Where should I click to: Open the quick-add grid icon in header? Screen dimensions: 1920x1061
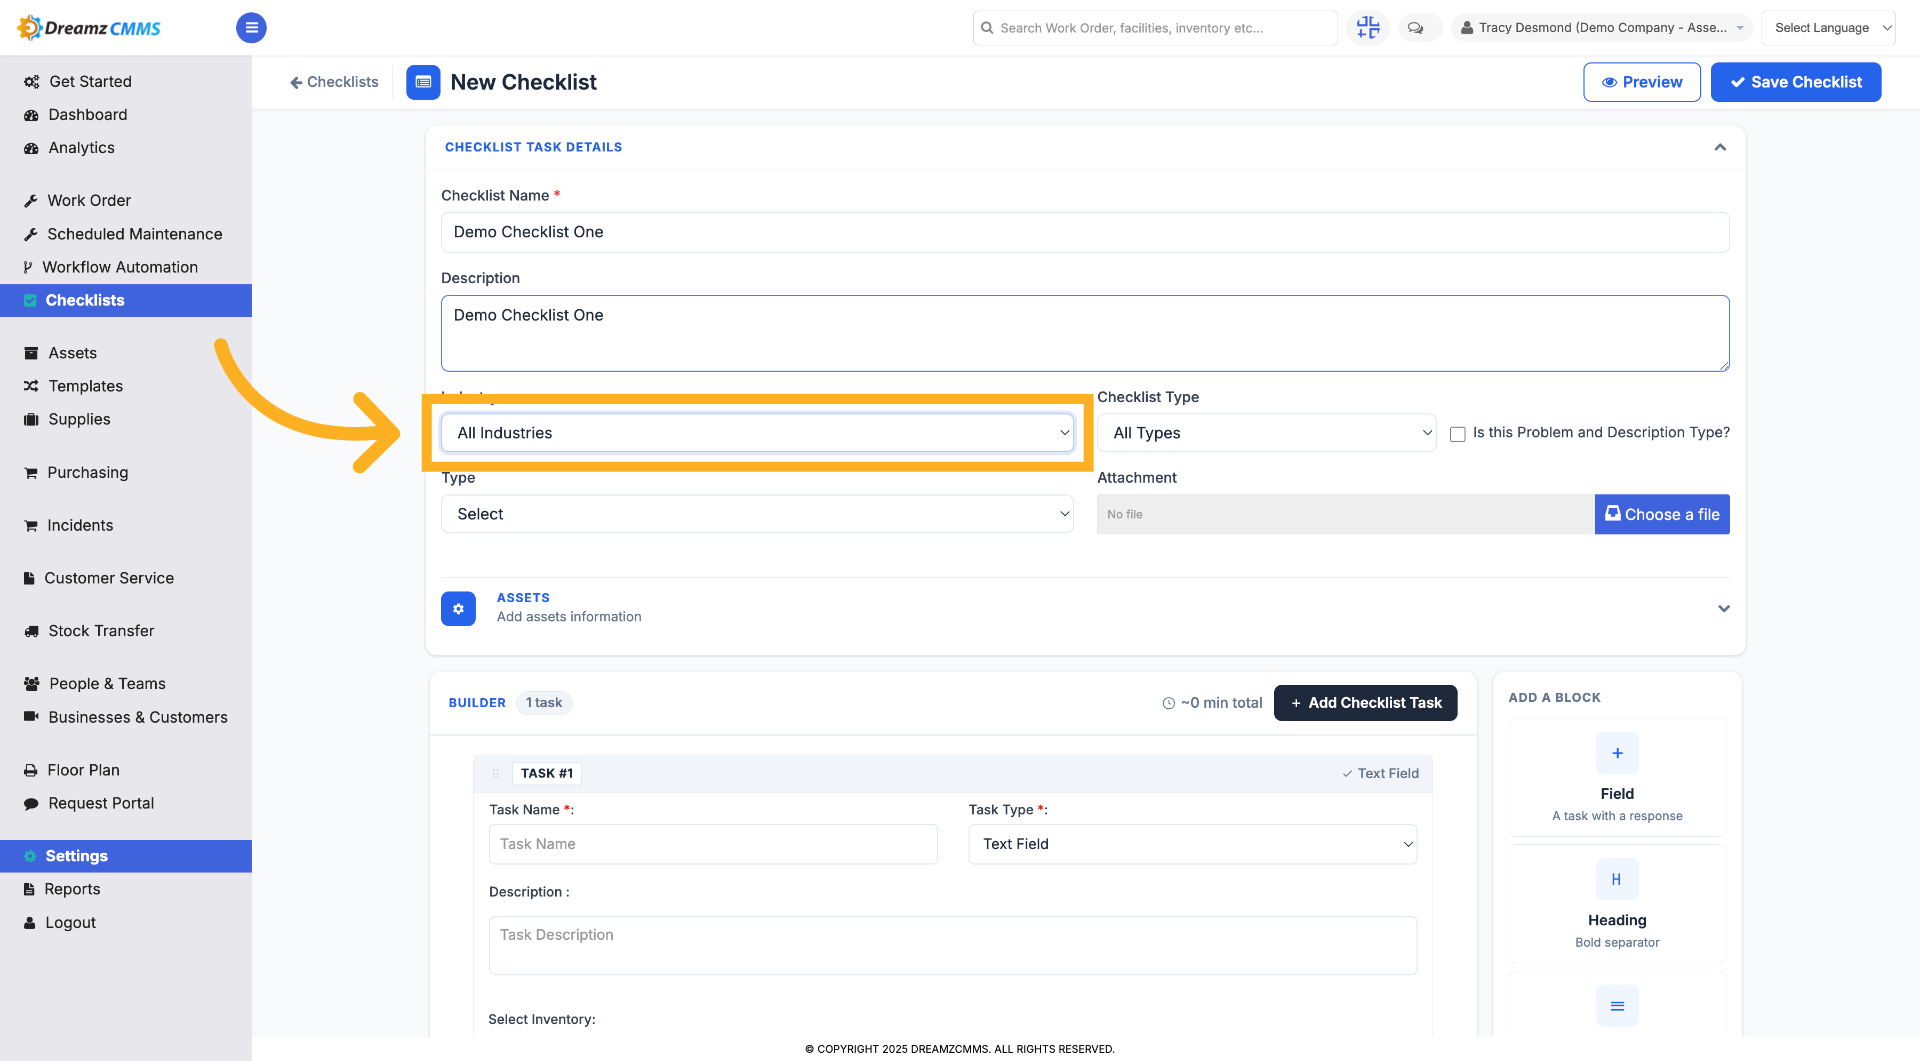point(1368,28)
